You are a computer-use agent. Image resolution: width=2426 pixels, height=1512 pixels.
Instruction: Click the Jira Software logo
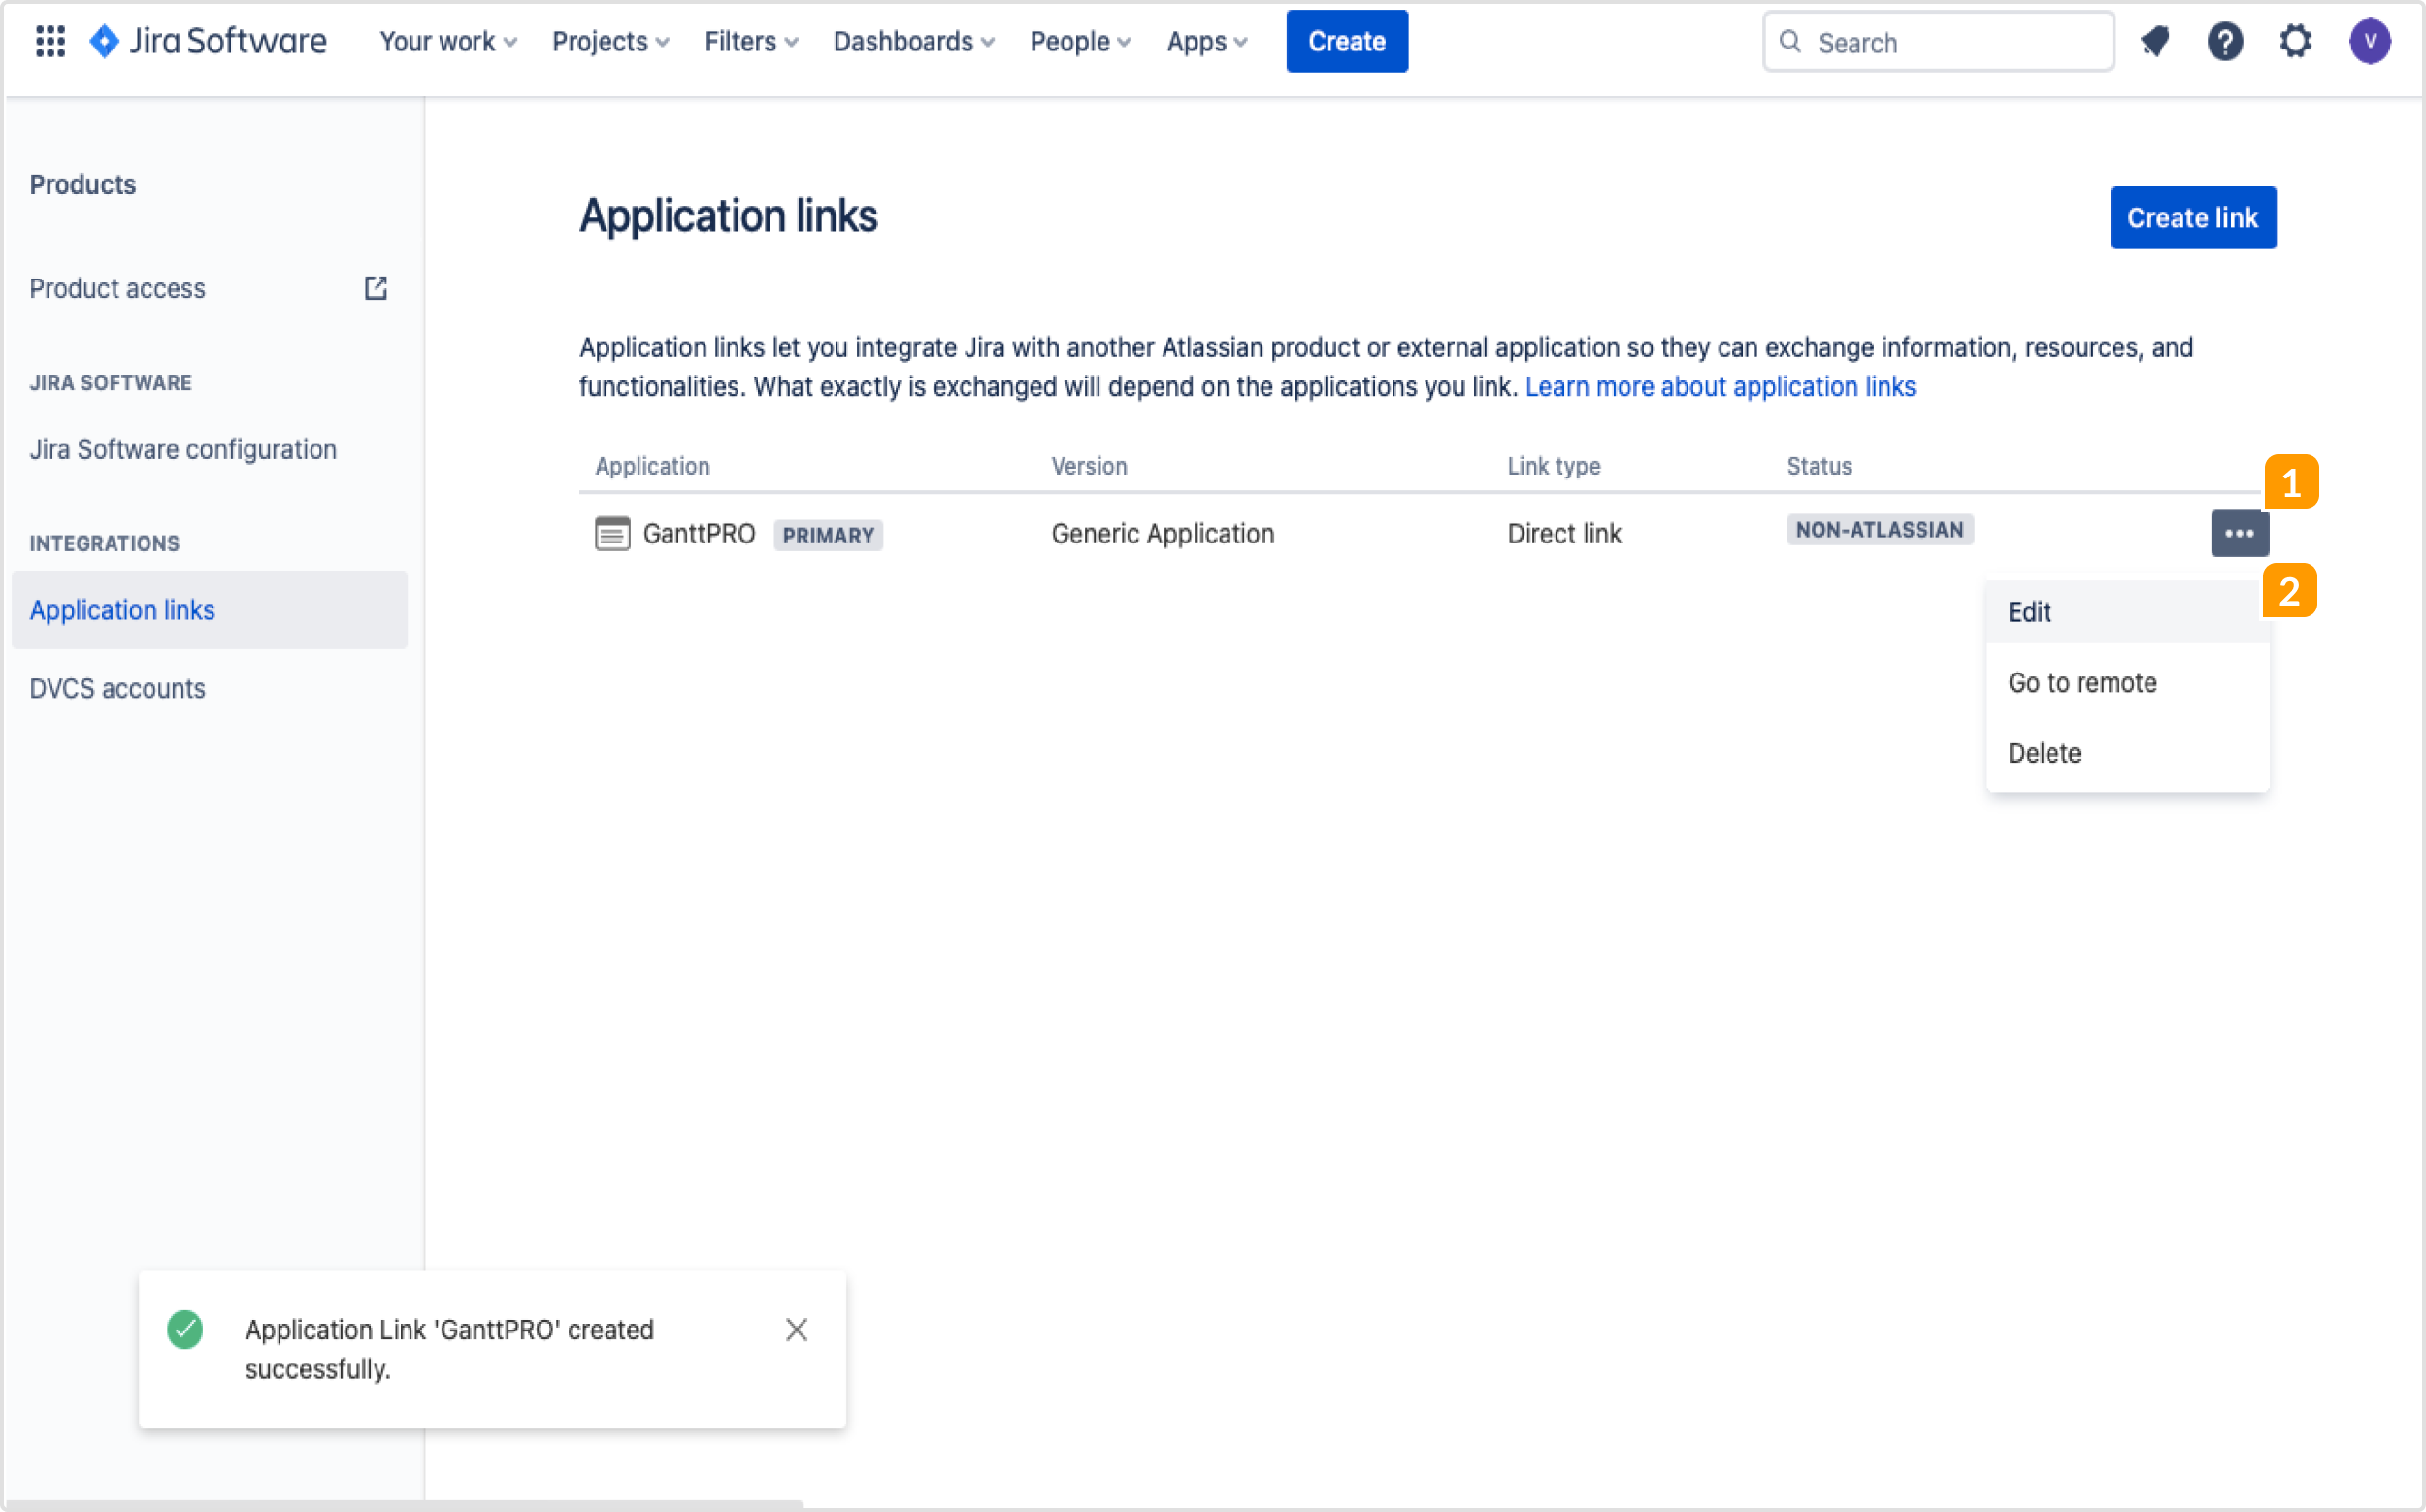coord(206,41)
